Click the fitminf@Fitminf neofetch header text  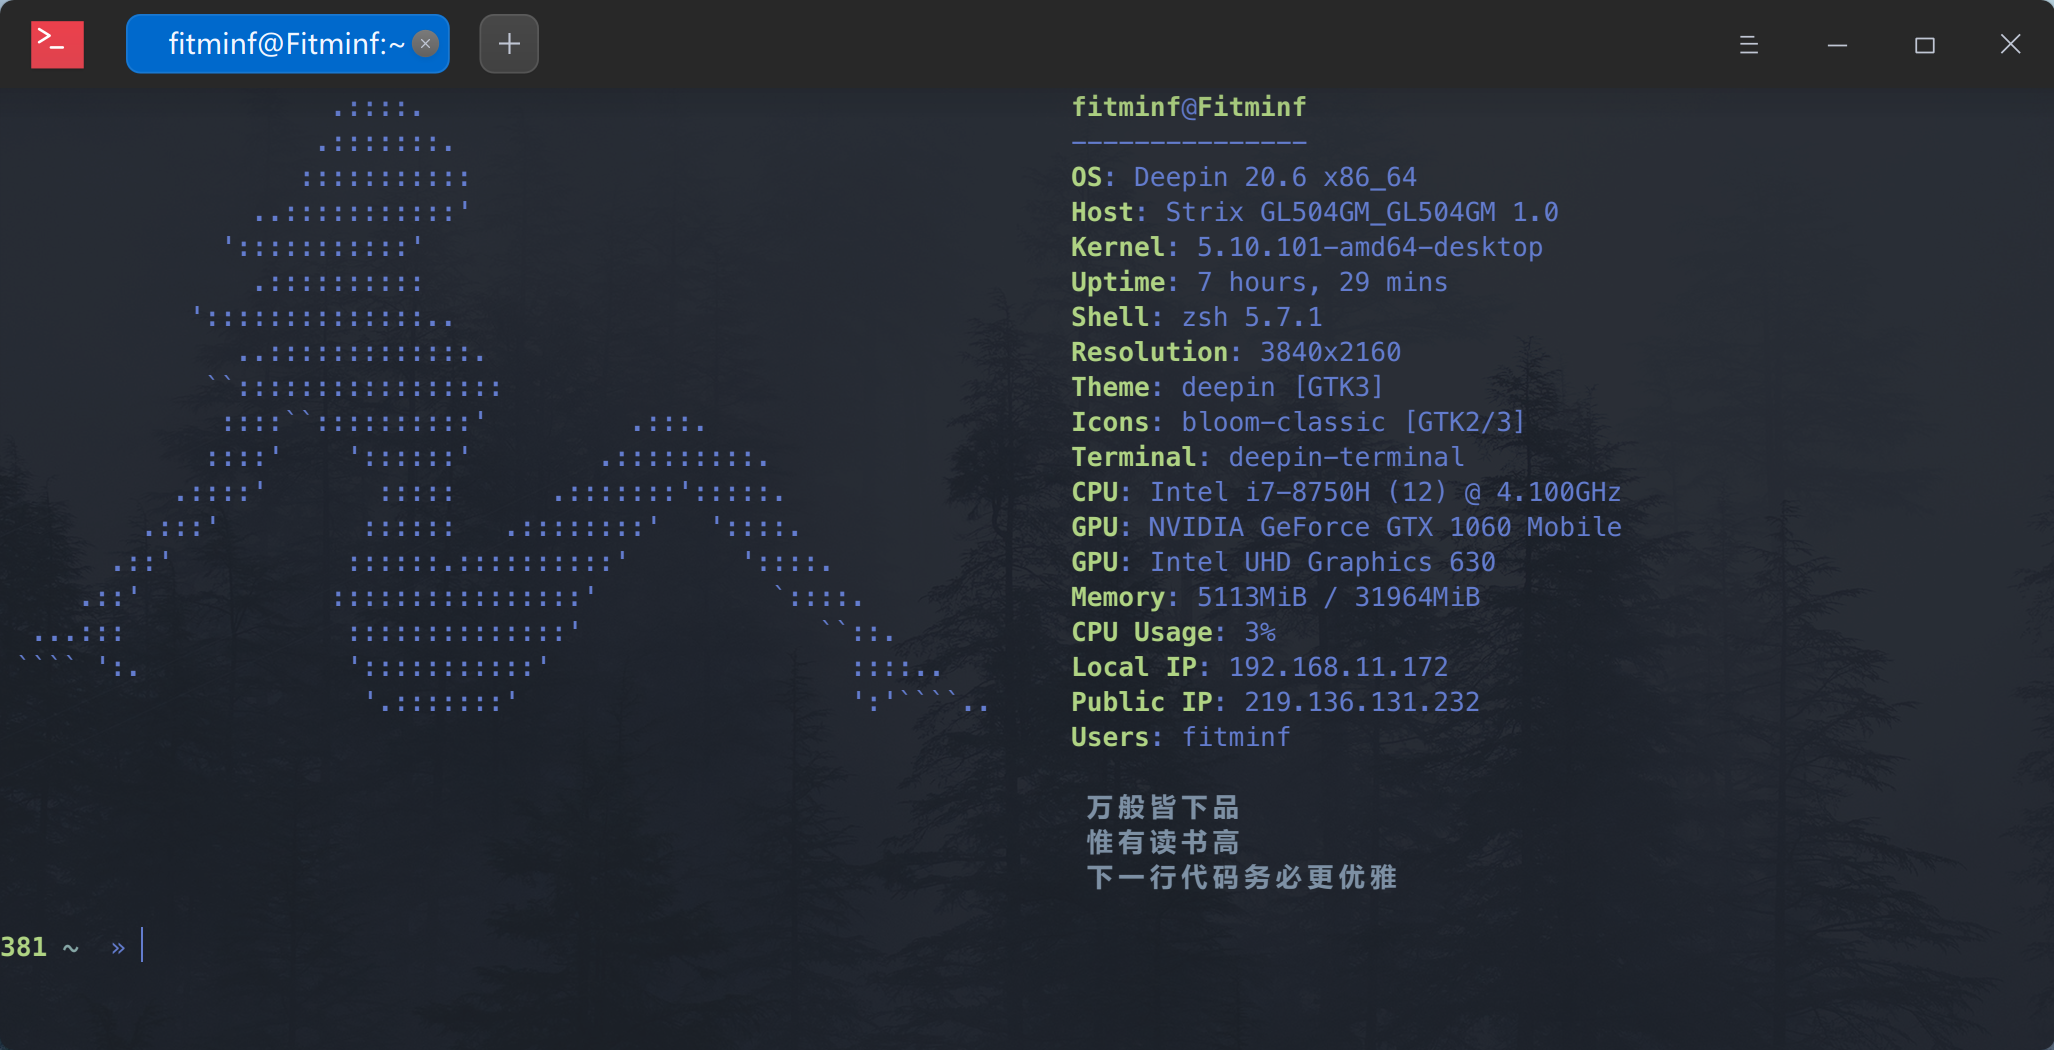tap(1189, 107)
